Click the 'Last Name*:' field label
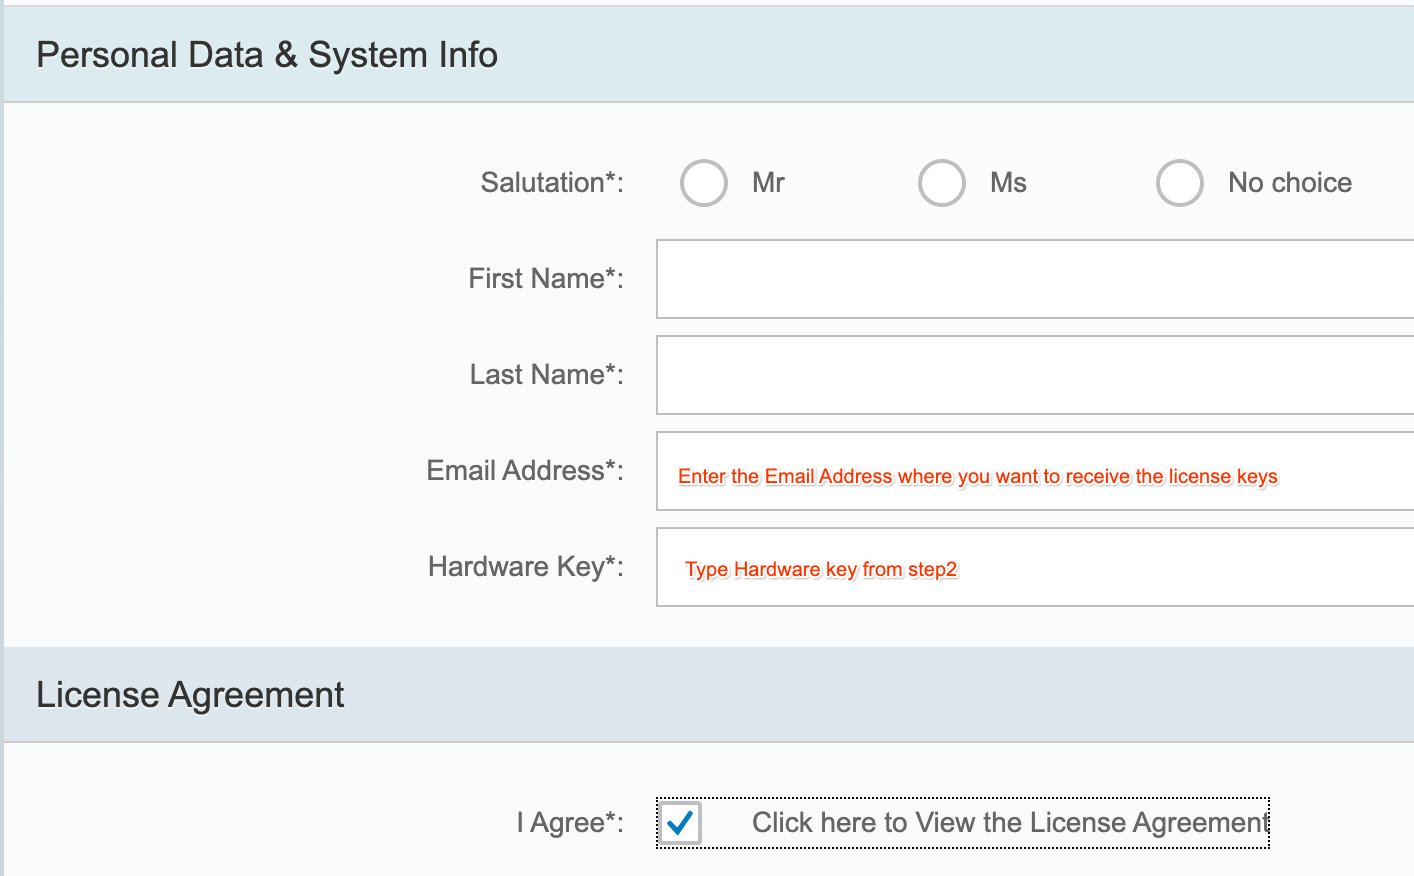The image size is (1414, 876). tap(546, 375)
